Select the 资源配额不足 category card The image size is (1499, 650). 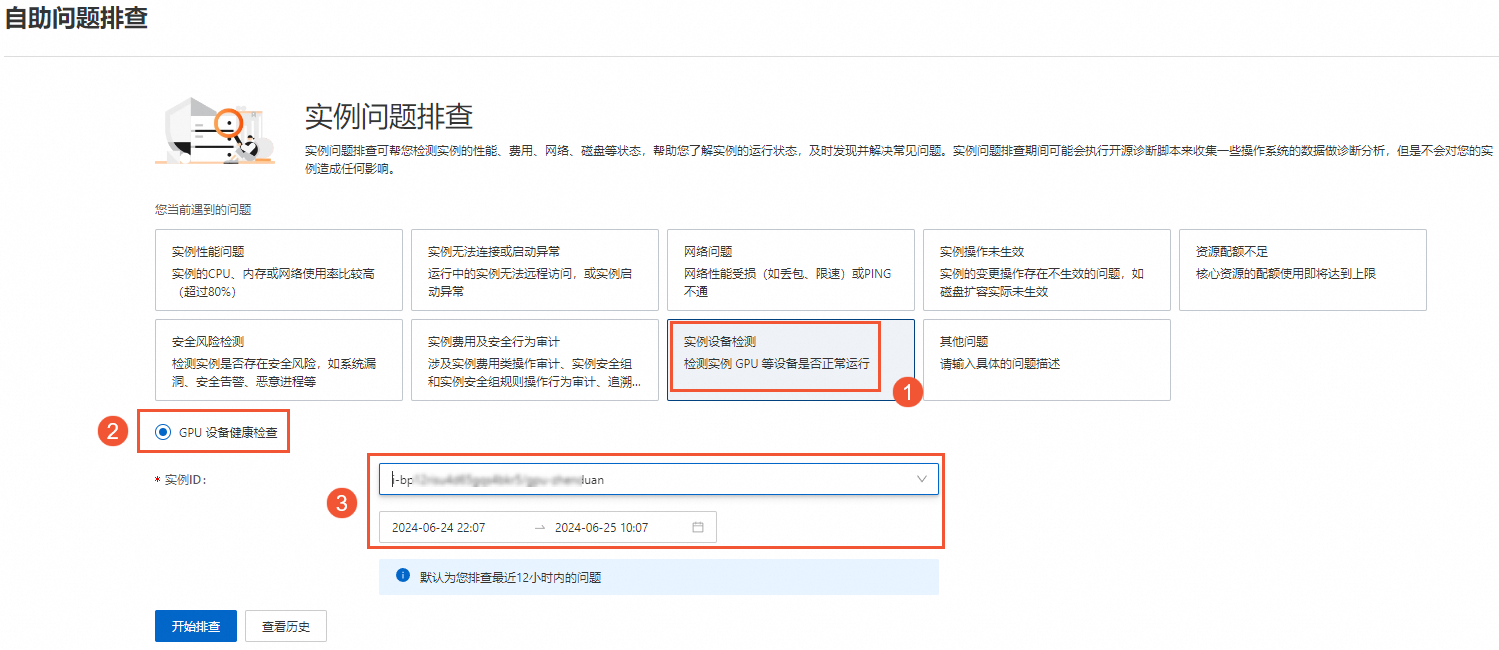pos(1302,269)
